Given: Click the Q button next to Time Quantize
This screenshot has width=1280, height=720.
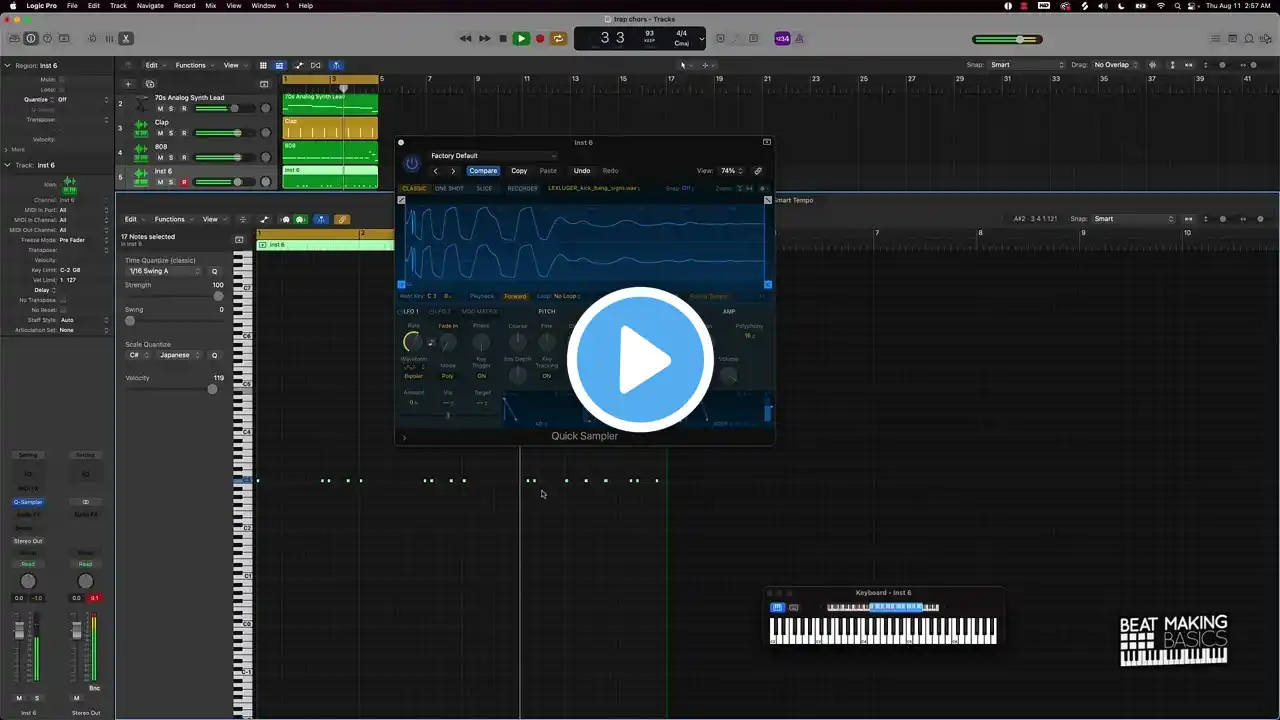Looking at the screenshot, I should 214,271.
